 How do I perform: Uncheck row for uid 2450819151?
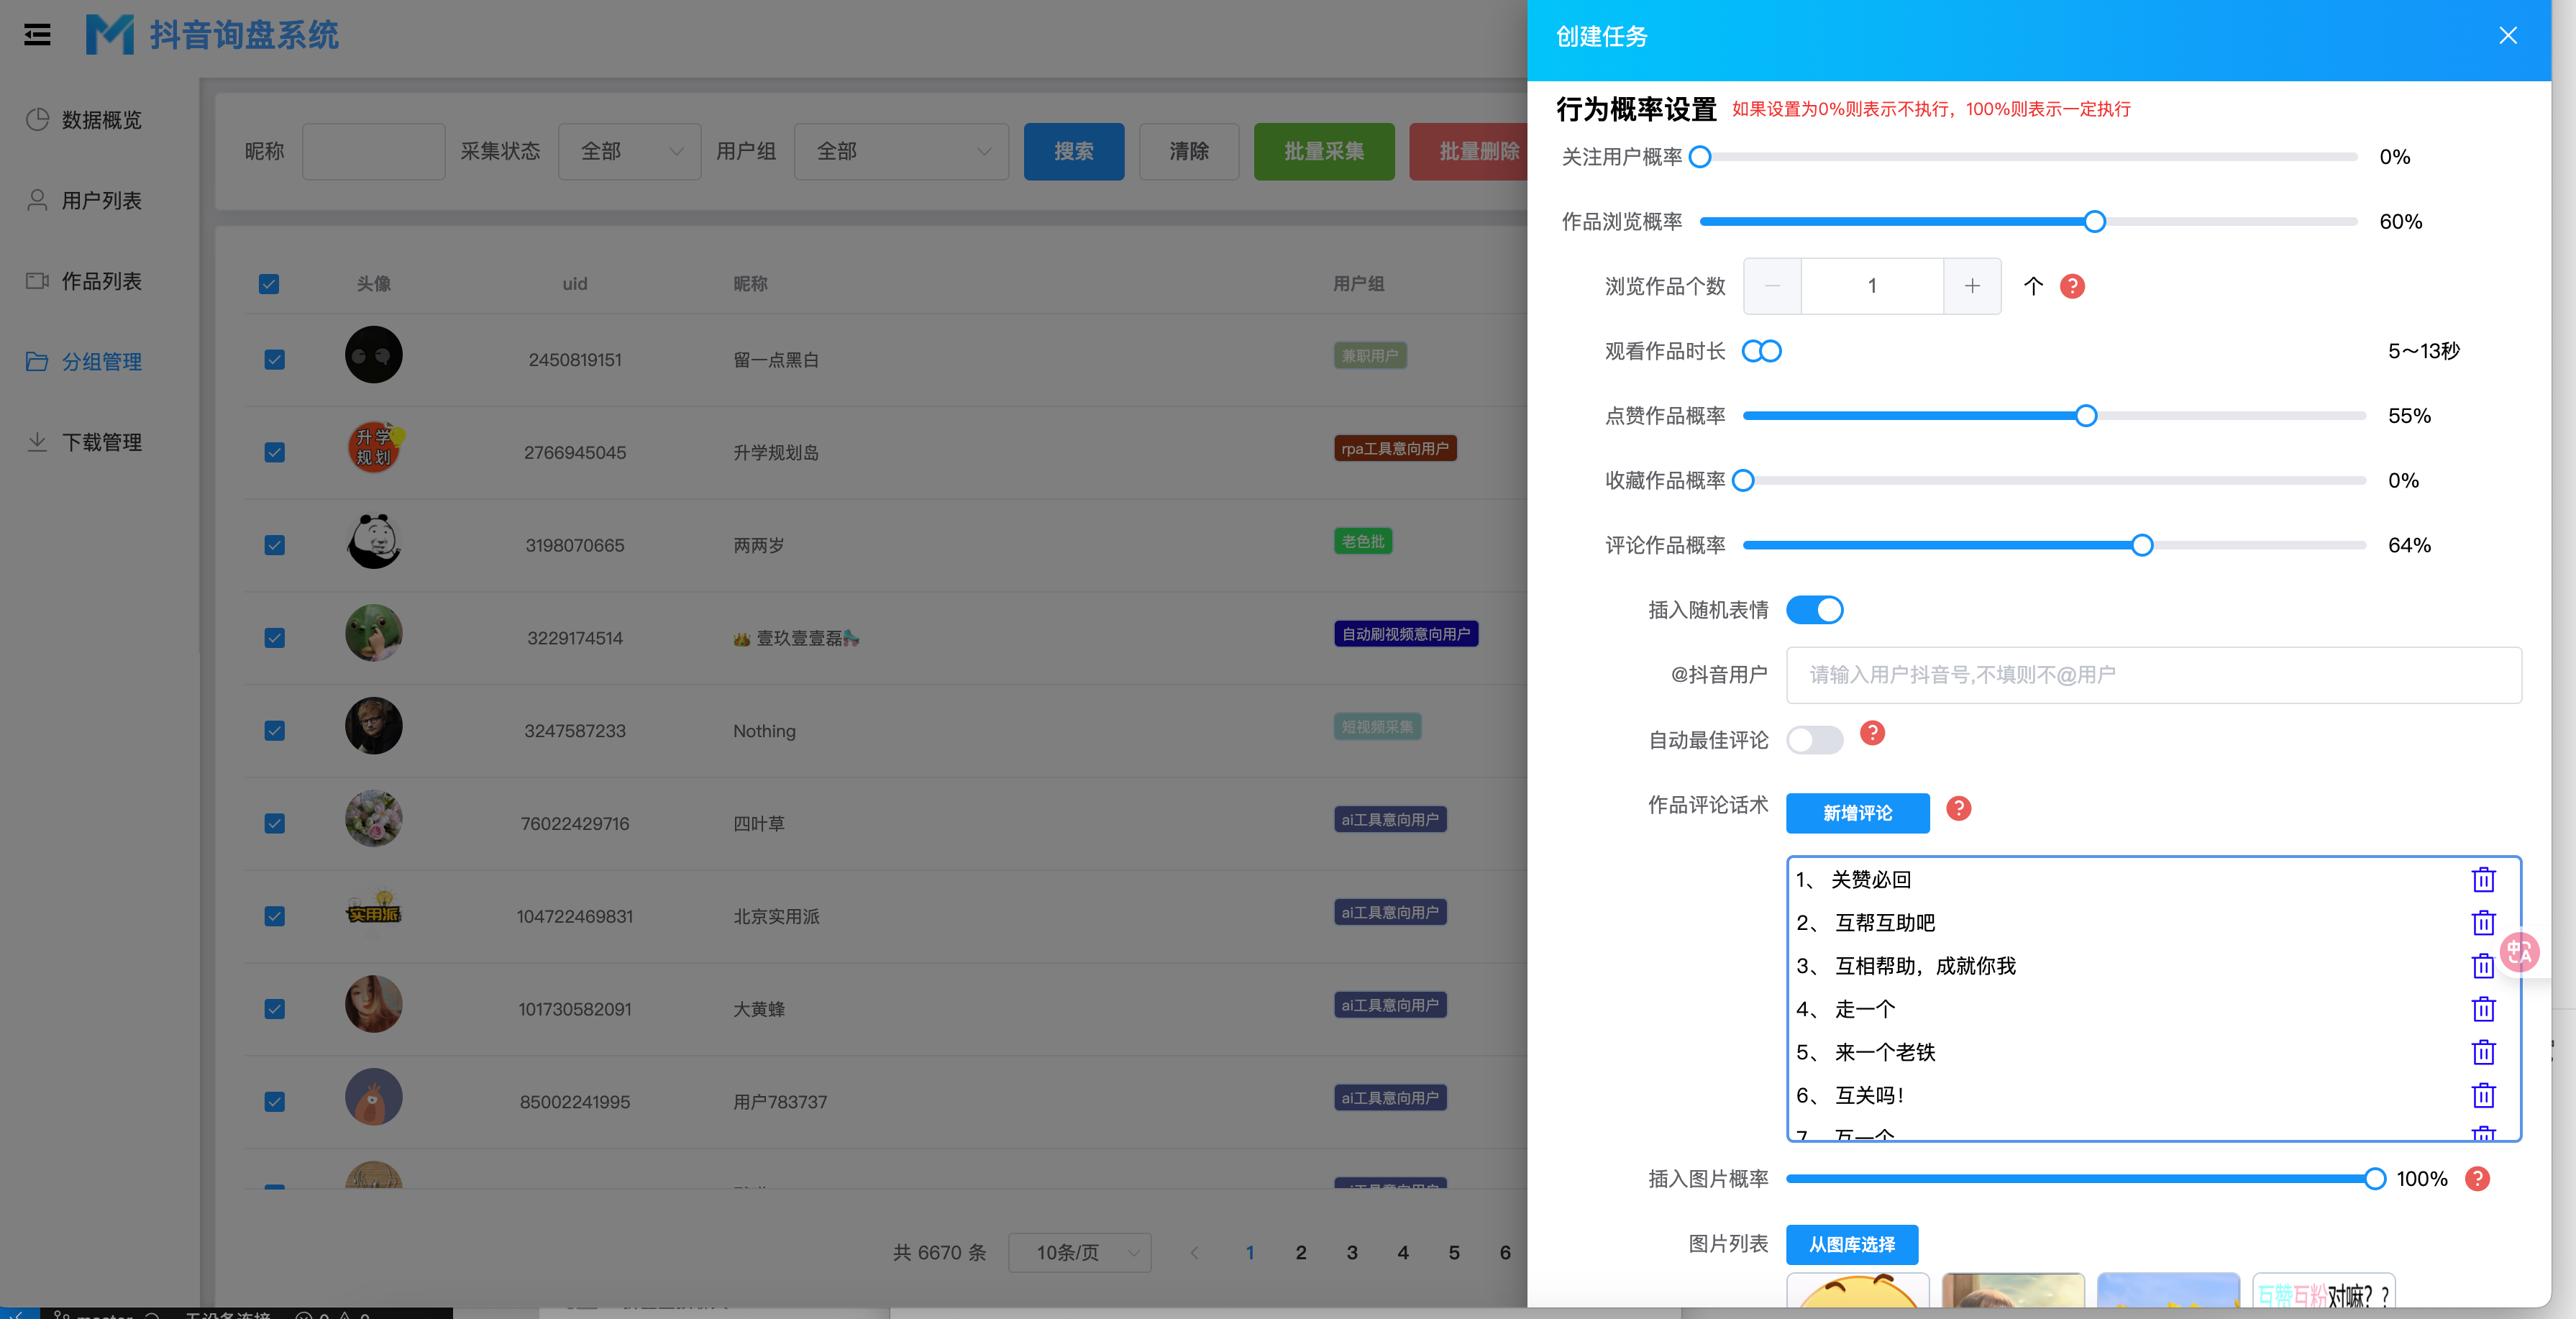274,359
